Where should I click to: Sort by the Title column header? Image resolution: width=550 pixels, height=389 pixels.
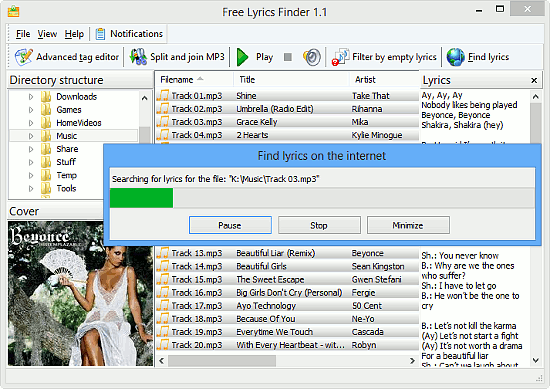click(x=291, y=80)
